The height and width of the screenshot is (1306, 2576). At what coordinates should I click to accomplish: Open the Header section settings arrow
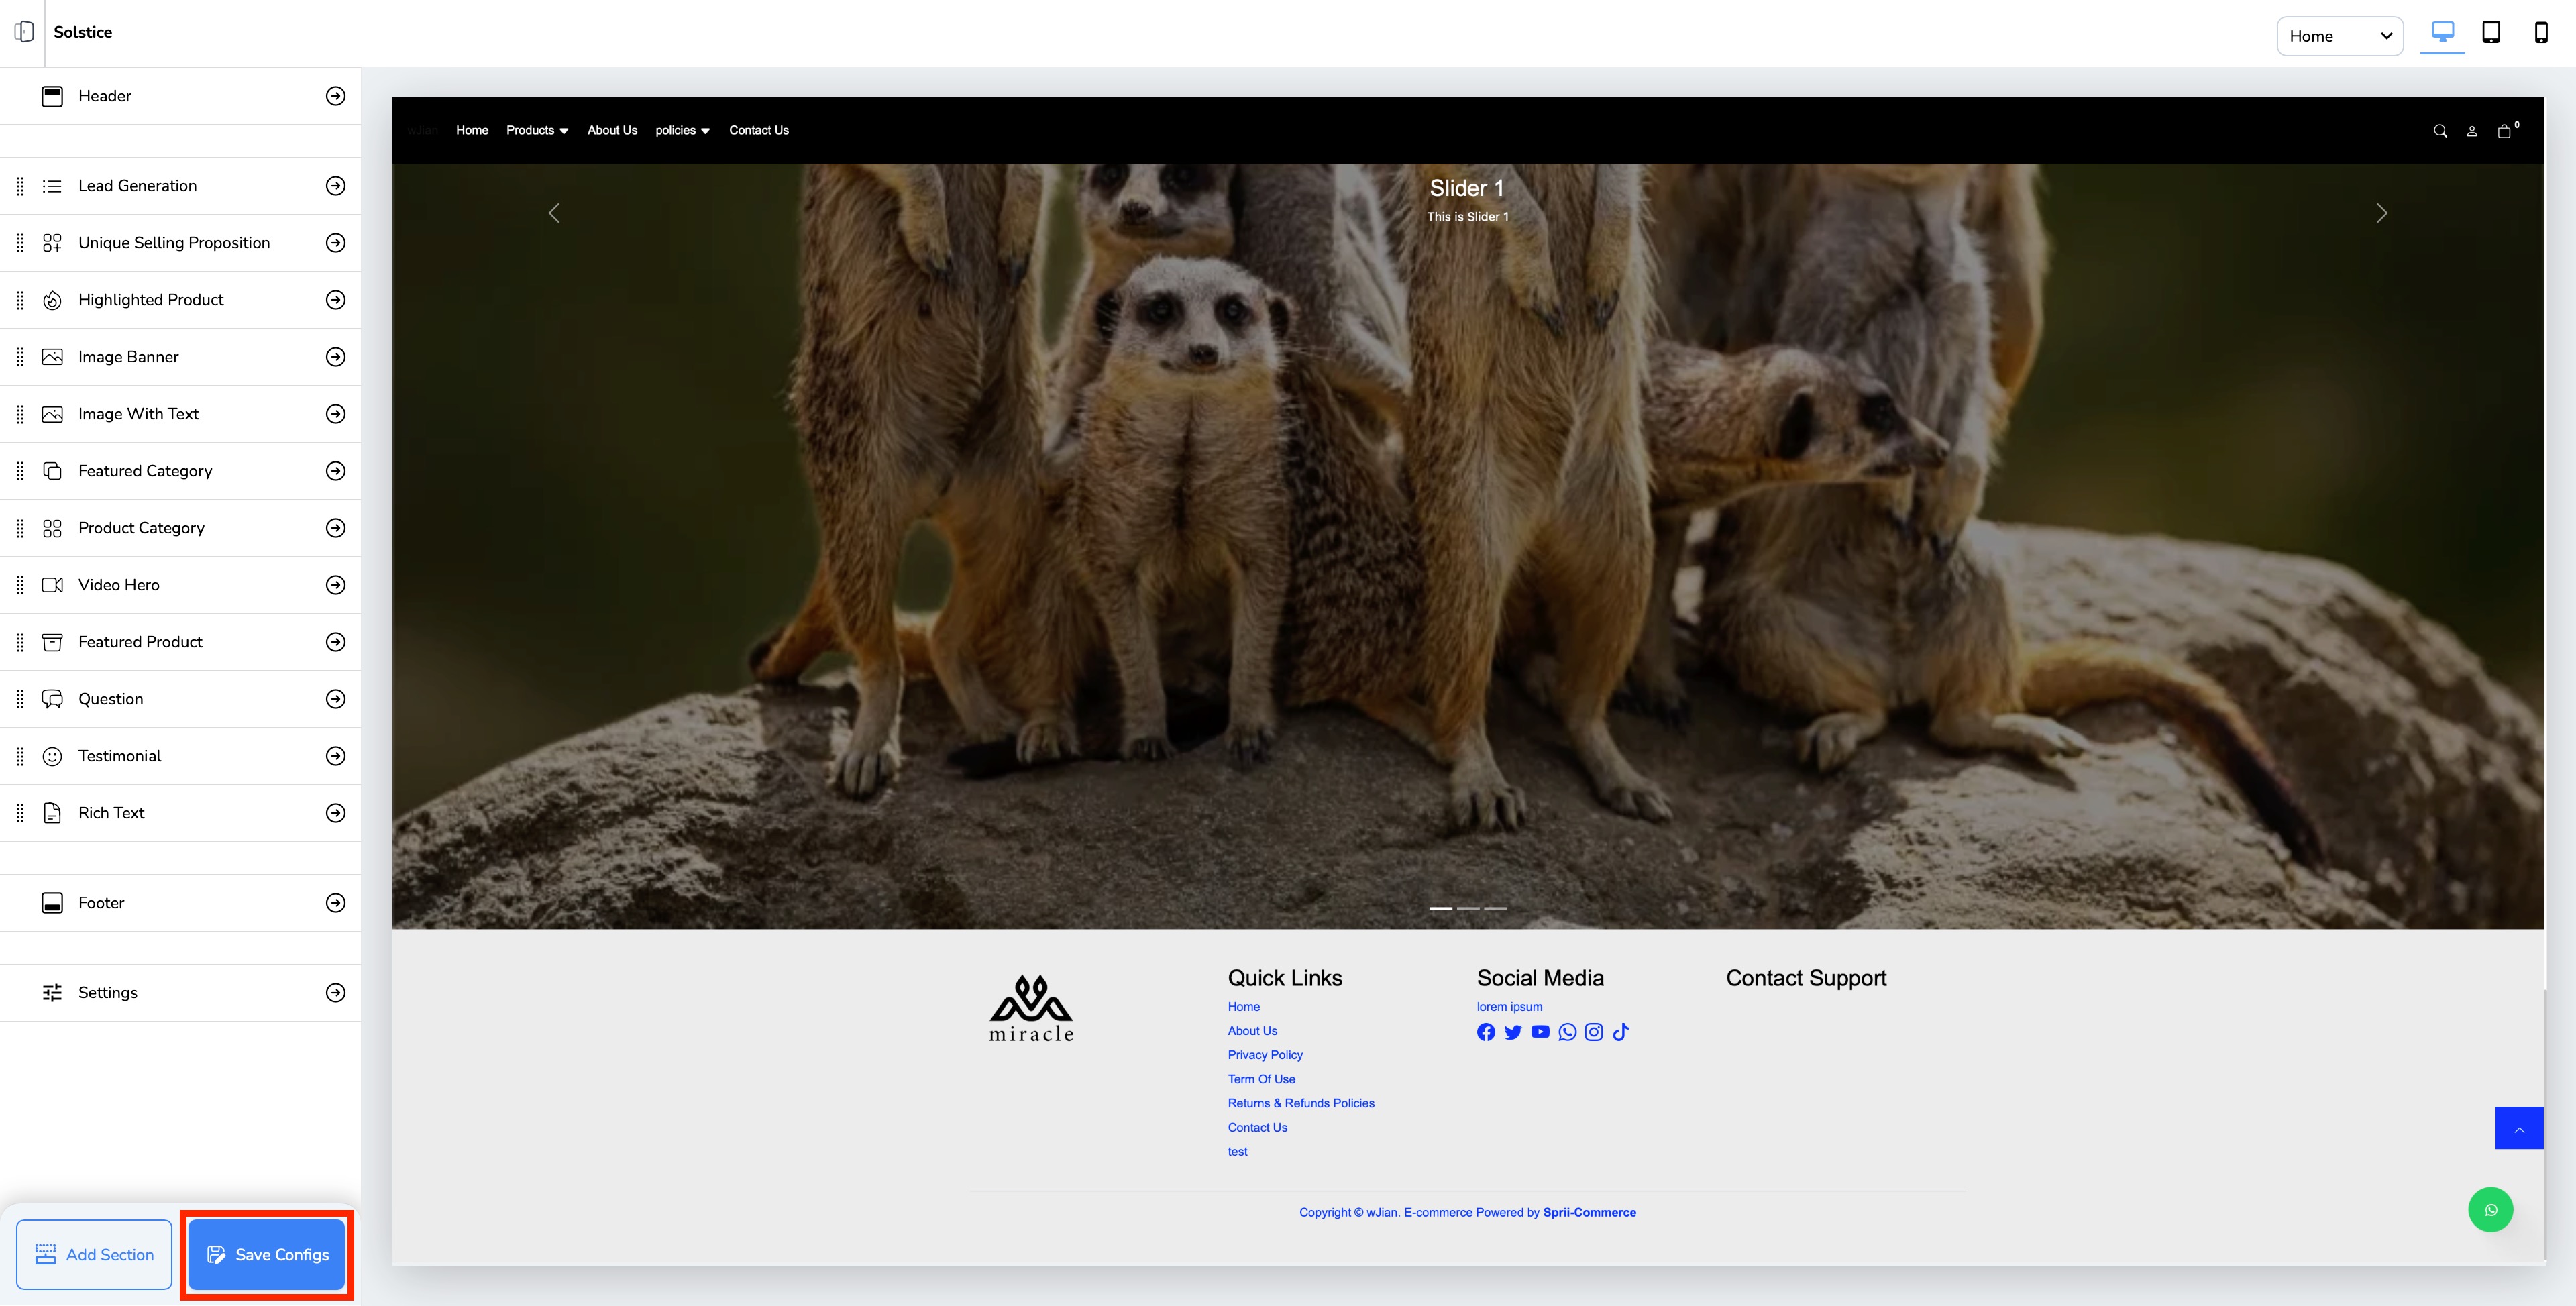pyautogui.click(x=336, y=96)
